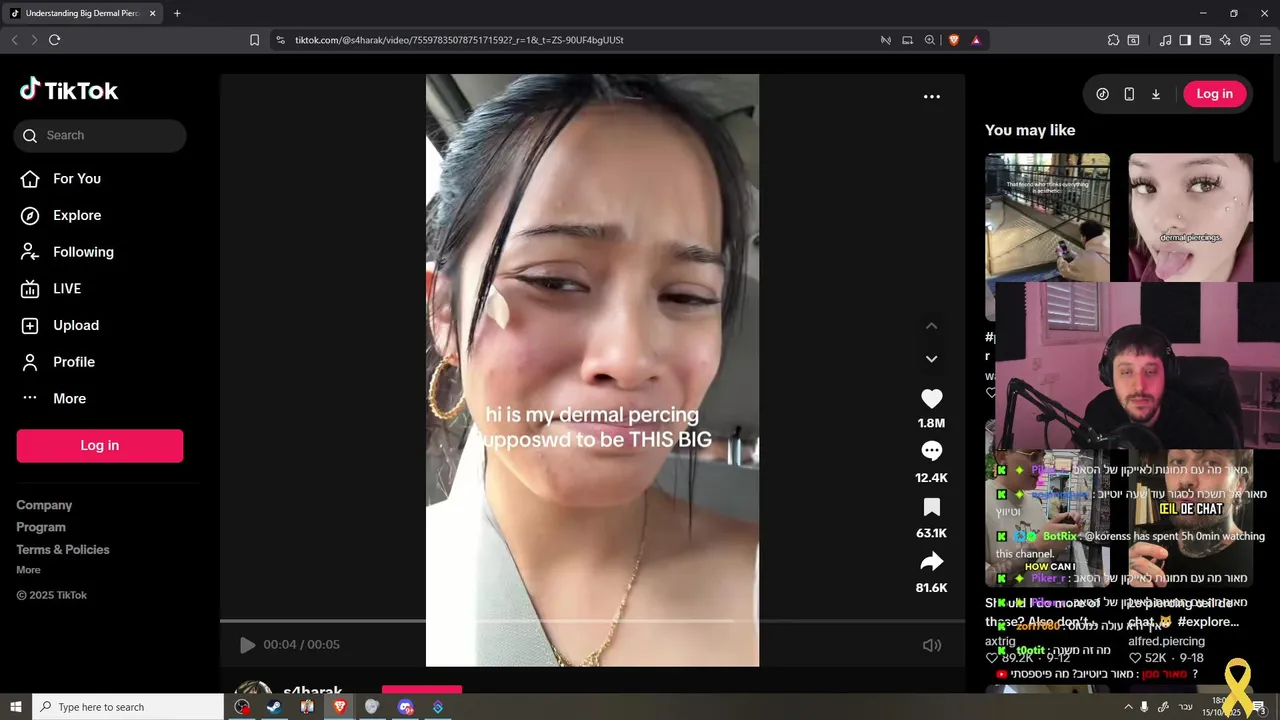This screenshot has width=1280, height=720.
Task: Open comments with speech bubble icon
Action: 931,451
